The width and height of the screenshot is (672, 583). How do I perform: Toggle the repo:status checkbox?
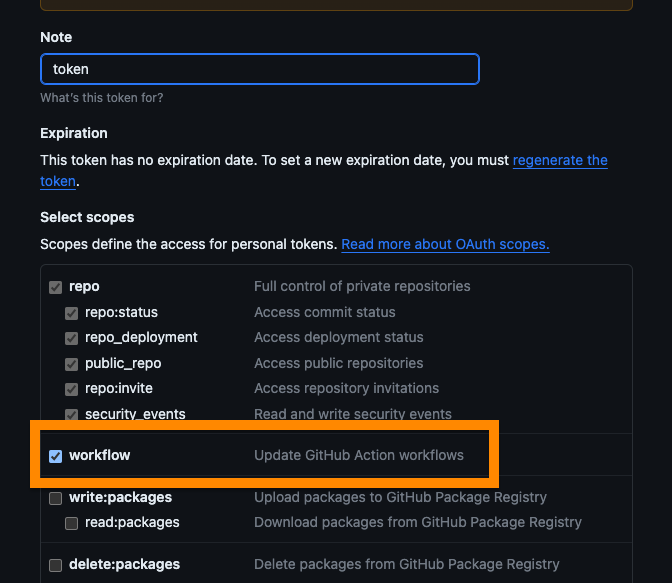[x=72, y=312]
